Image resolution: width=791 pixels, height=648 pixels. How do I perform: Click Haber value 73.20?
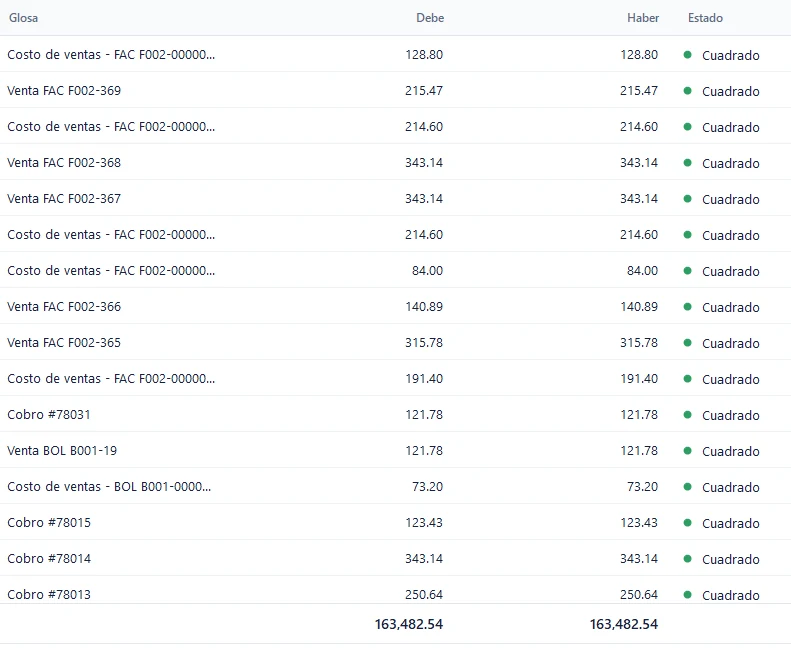pyautogui.click(x=642, y=487)
